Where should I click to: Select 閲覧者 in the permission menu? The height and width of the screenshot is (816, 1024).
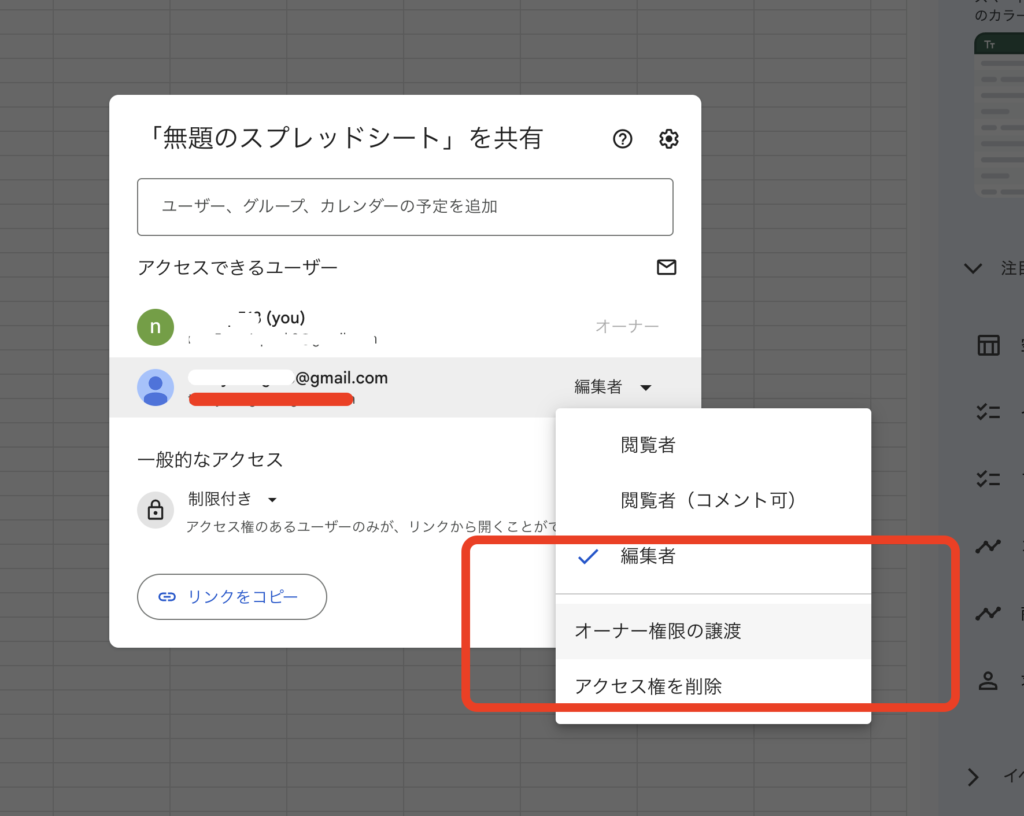tap(648, 445)
